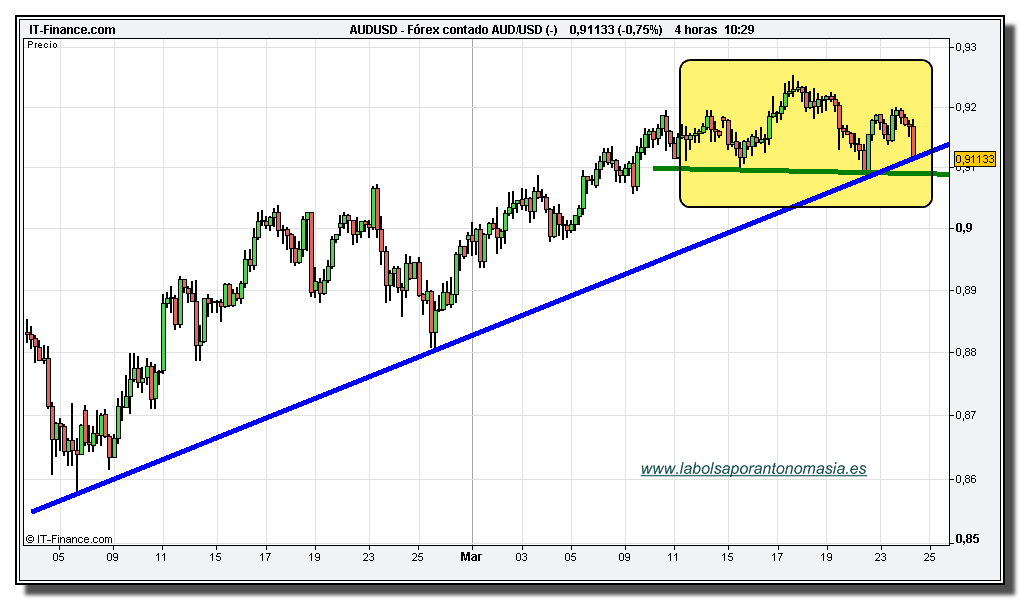This screenshot has height=600, width=1020.
Task: Select the 0,89 price axis label
Action: [x=966, y=290]
